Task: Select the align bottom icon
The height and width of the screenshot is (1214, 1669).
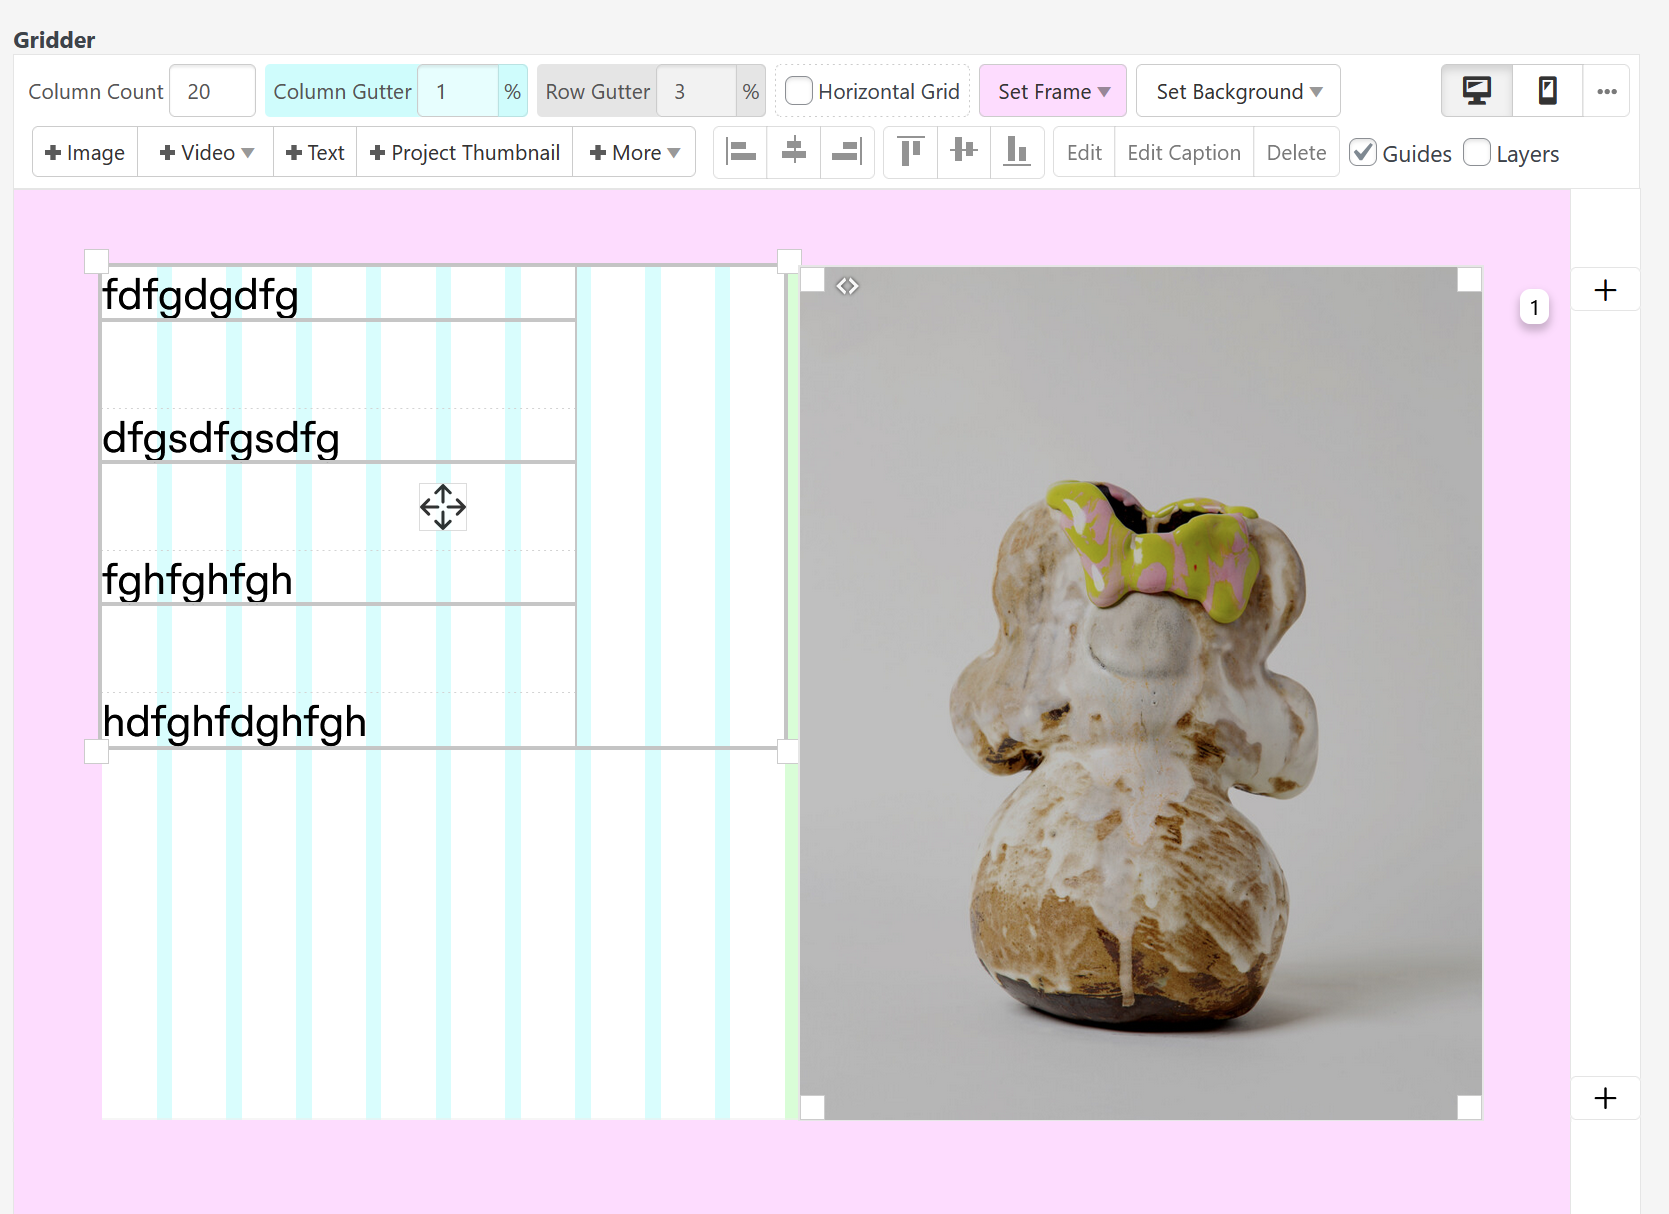Action: pos(1017,152)
